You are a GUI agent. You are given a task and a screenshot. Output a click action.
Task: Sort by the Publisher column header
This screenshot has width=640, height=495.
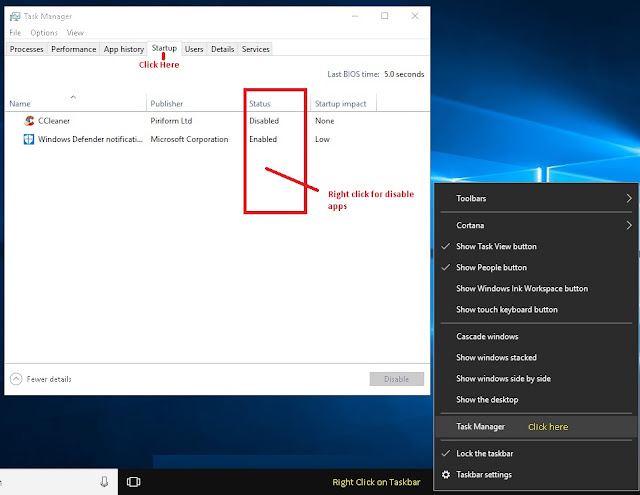point(195,103)
